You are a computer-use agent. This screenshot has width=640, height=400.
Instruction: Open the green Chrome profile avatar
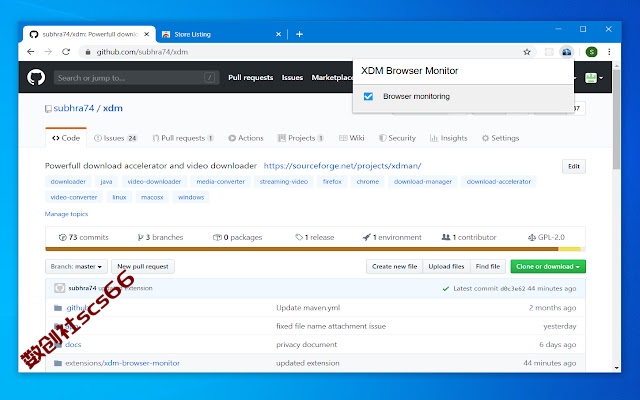tap(591, 52)
